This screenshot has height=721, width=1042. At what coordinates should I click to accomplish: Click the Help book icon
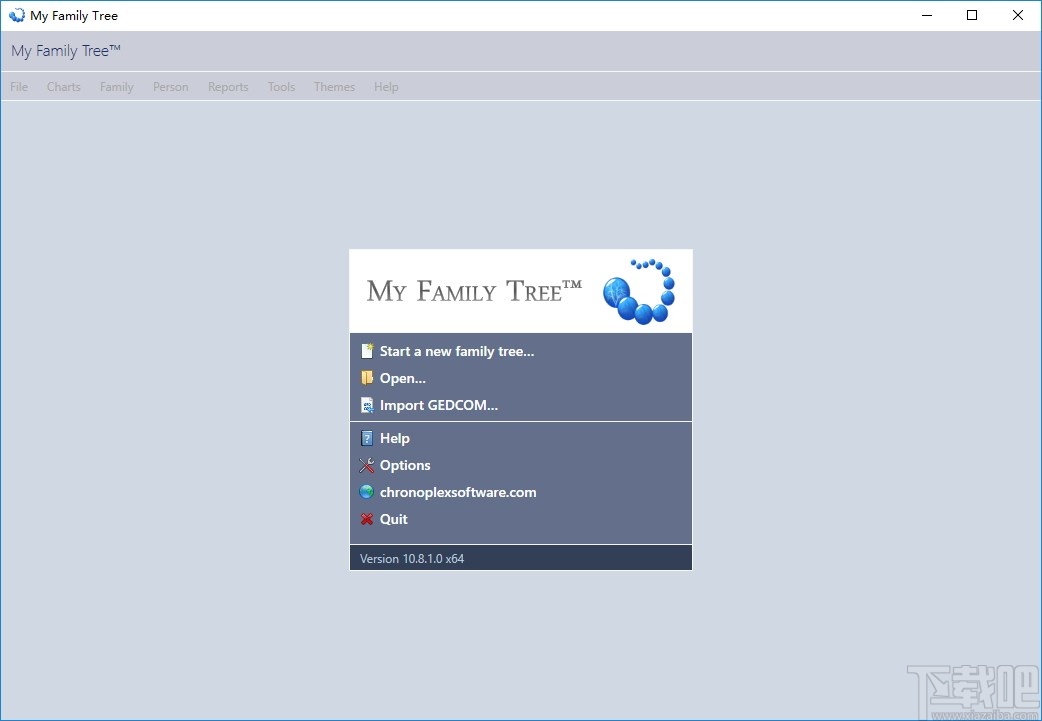(x=367, y=438)
